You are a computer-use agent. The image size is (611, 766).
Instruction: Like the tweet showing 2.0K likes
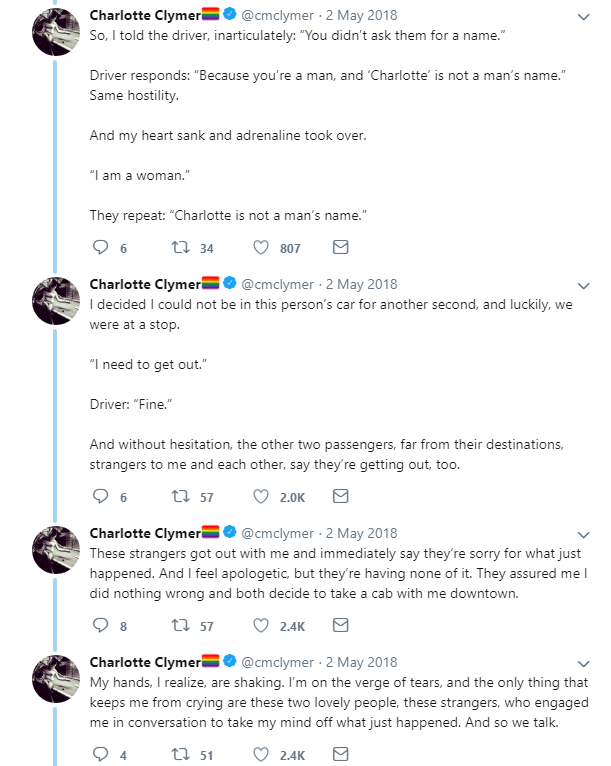(x=262, y=496)
